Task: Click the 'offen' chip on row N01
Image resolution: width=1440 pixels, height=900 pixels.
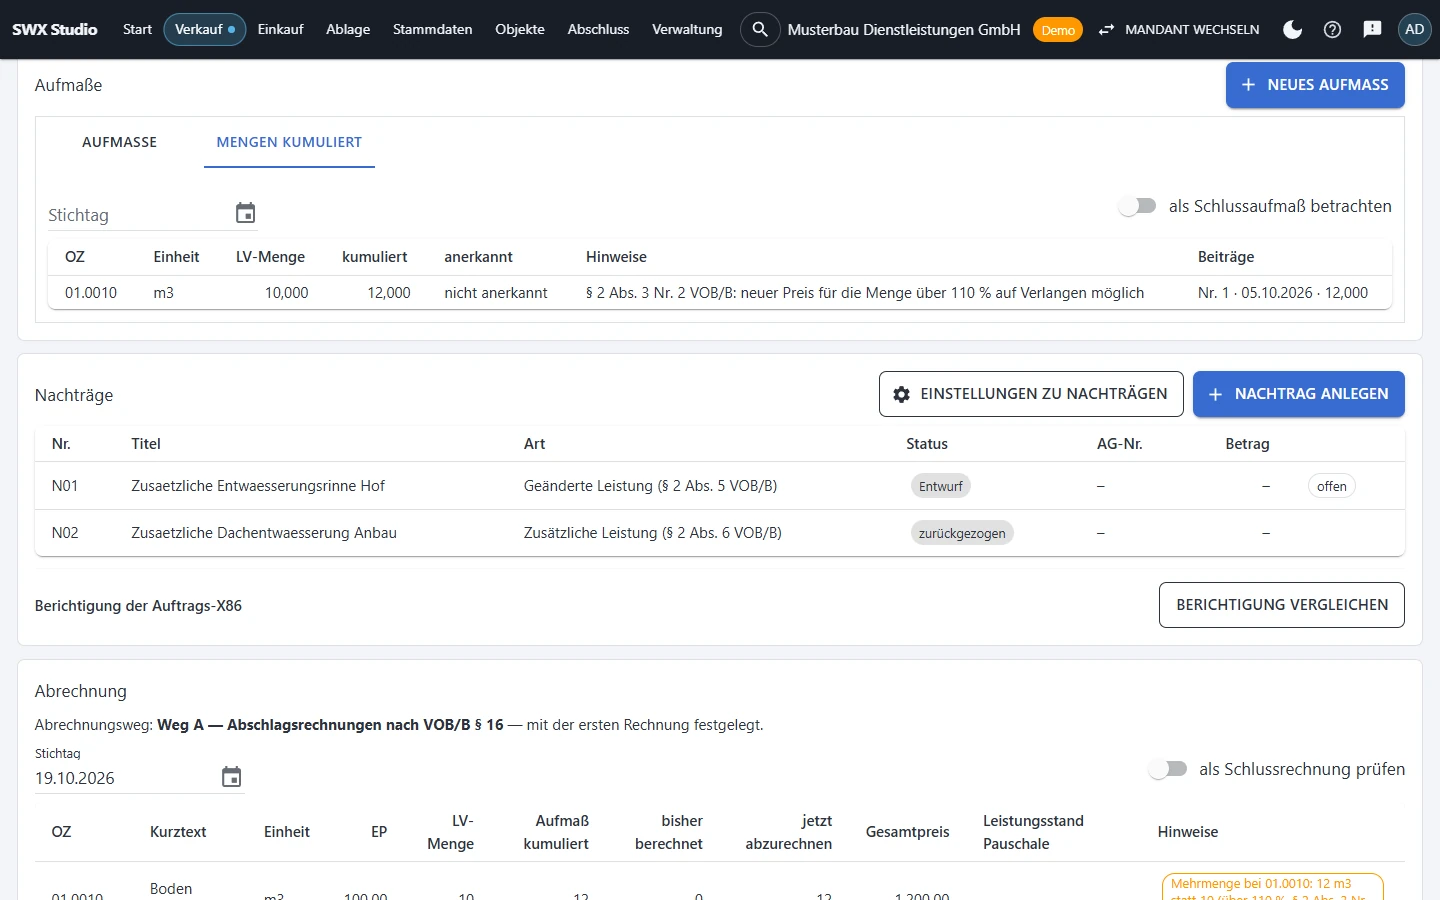Action: point(1331,486)
